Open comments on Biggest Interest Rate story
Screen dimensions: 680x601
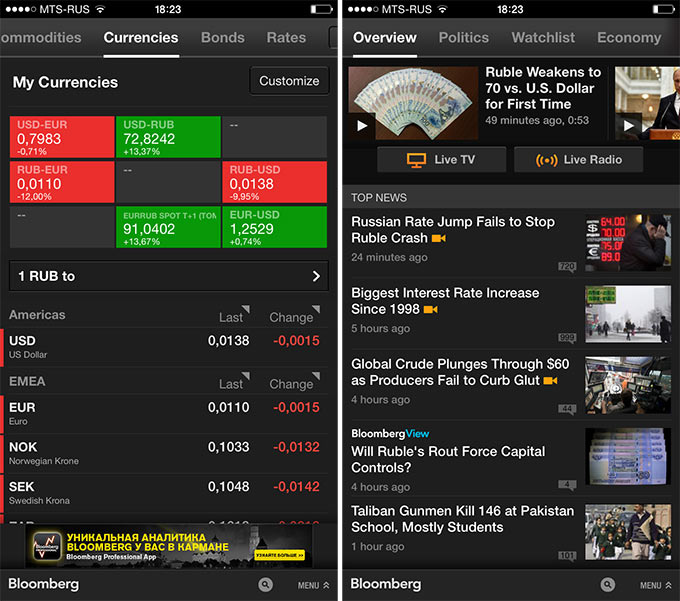567,338
